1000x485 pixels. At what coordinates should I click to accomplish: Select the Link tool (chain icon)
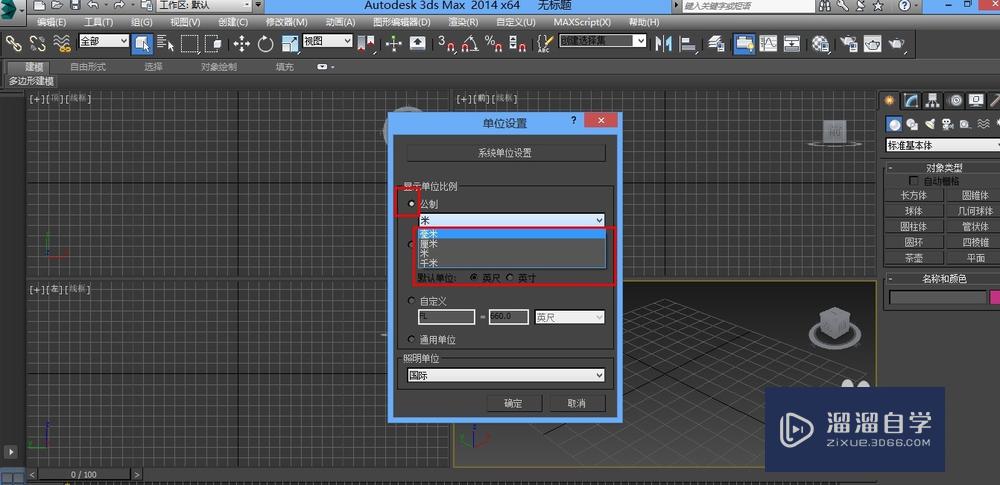[x=13, y=43]
